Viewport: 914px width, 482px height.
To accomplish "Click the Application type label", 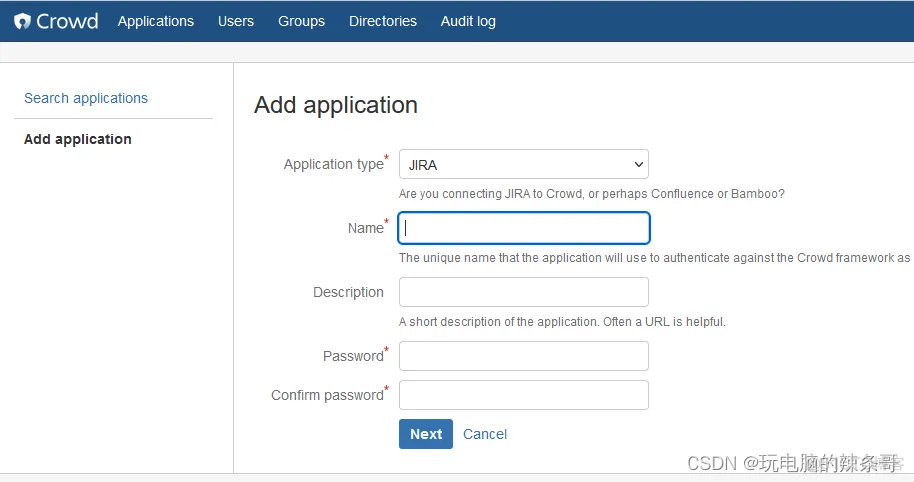I will click(x=333, y=164).
